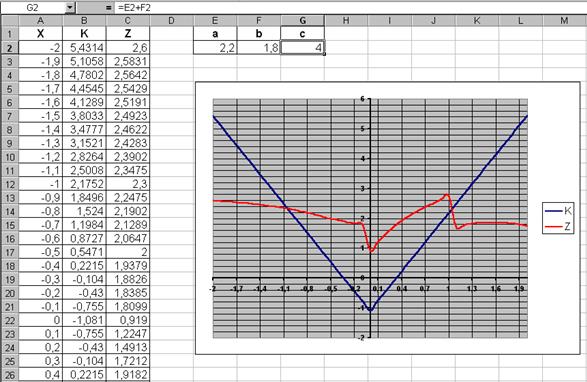587x382 pixels.
Task: Select column M header
Action: click(564, 20)
